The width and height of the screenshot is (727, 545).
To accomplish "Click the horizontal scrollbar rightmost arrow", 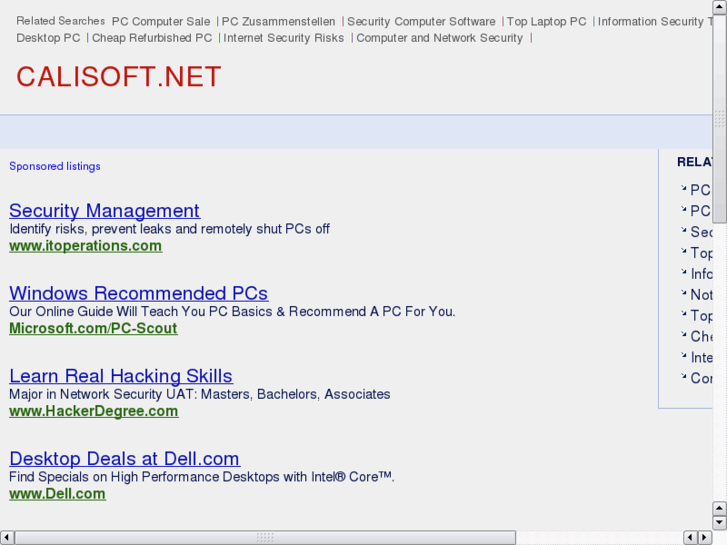I will point(705,538).
